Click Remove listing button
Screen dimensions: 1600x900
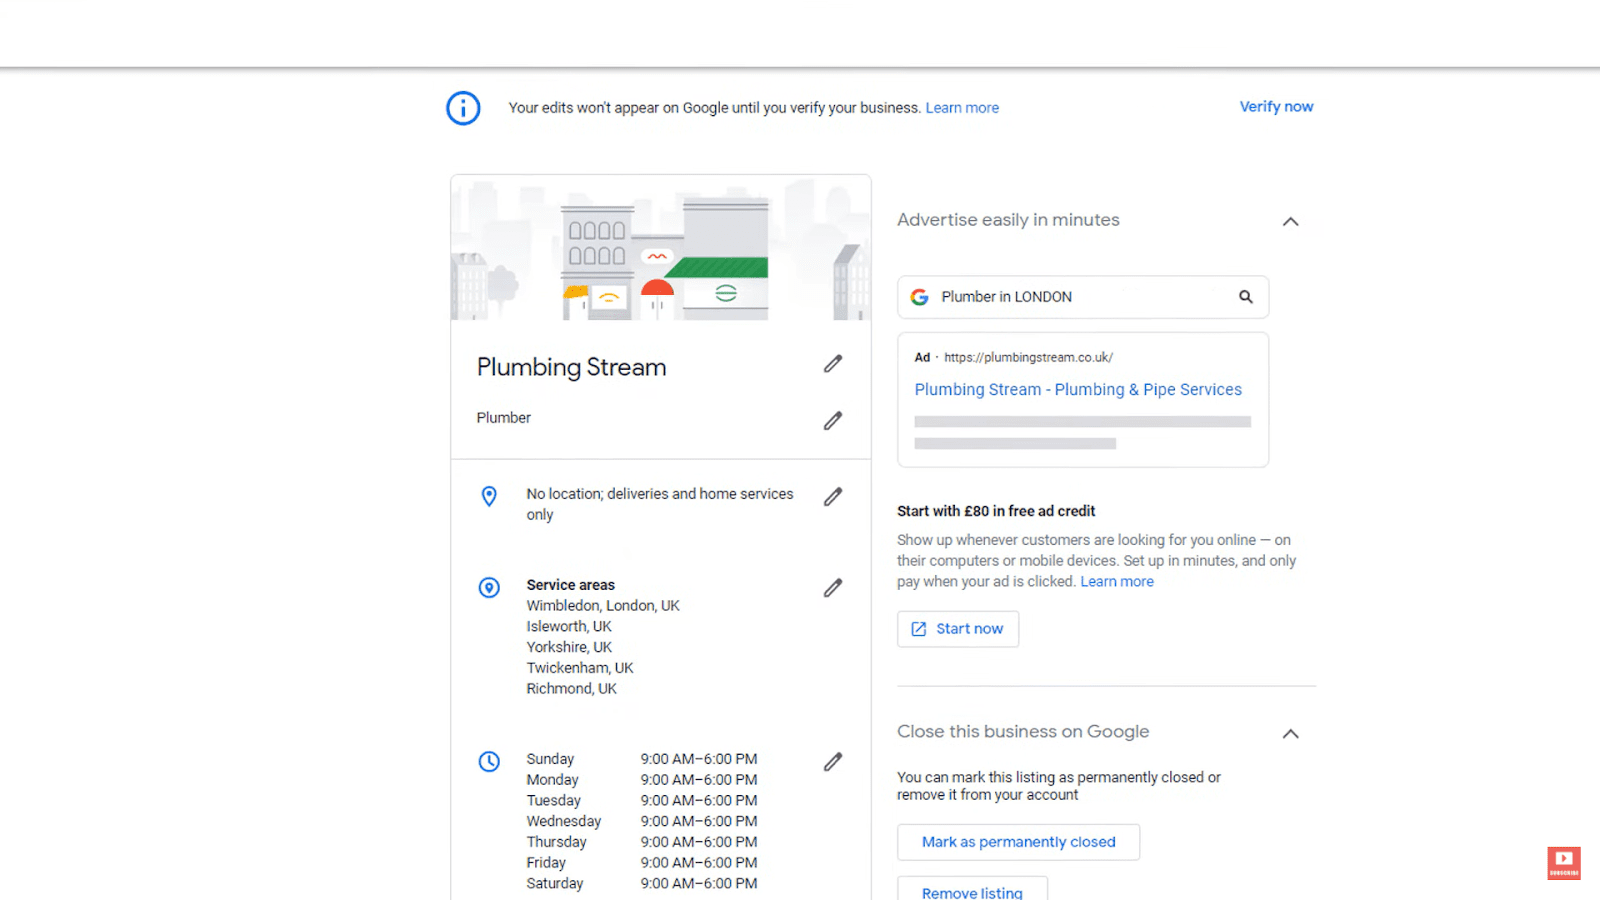pyautogui.click(x=972, y=889)
